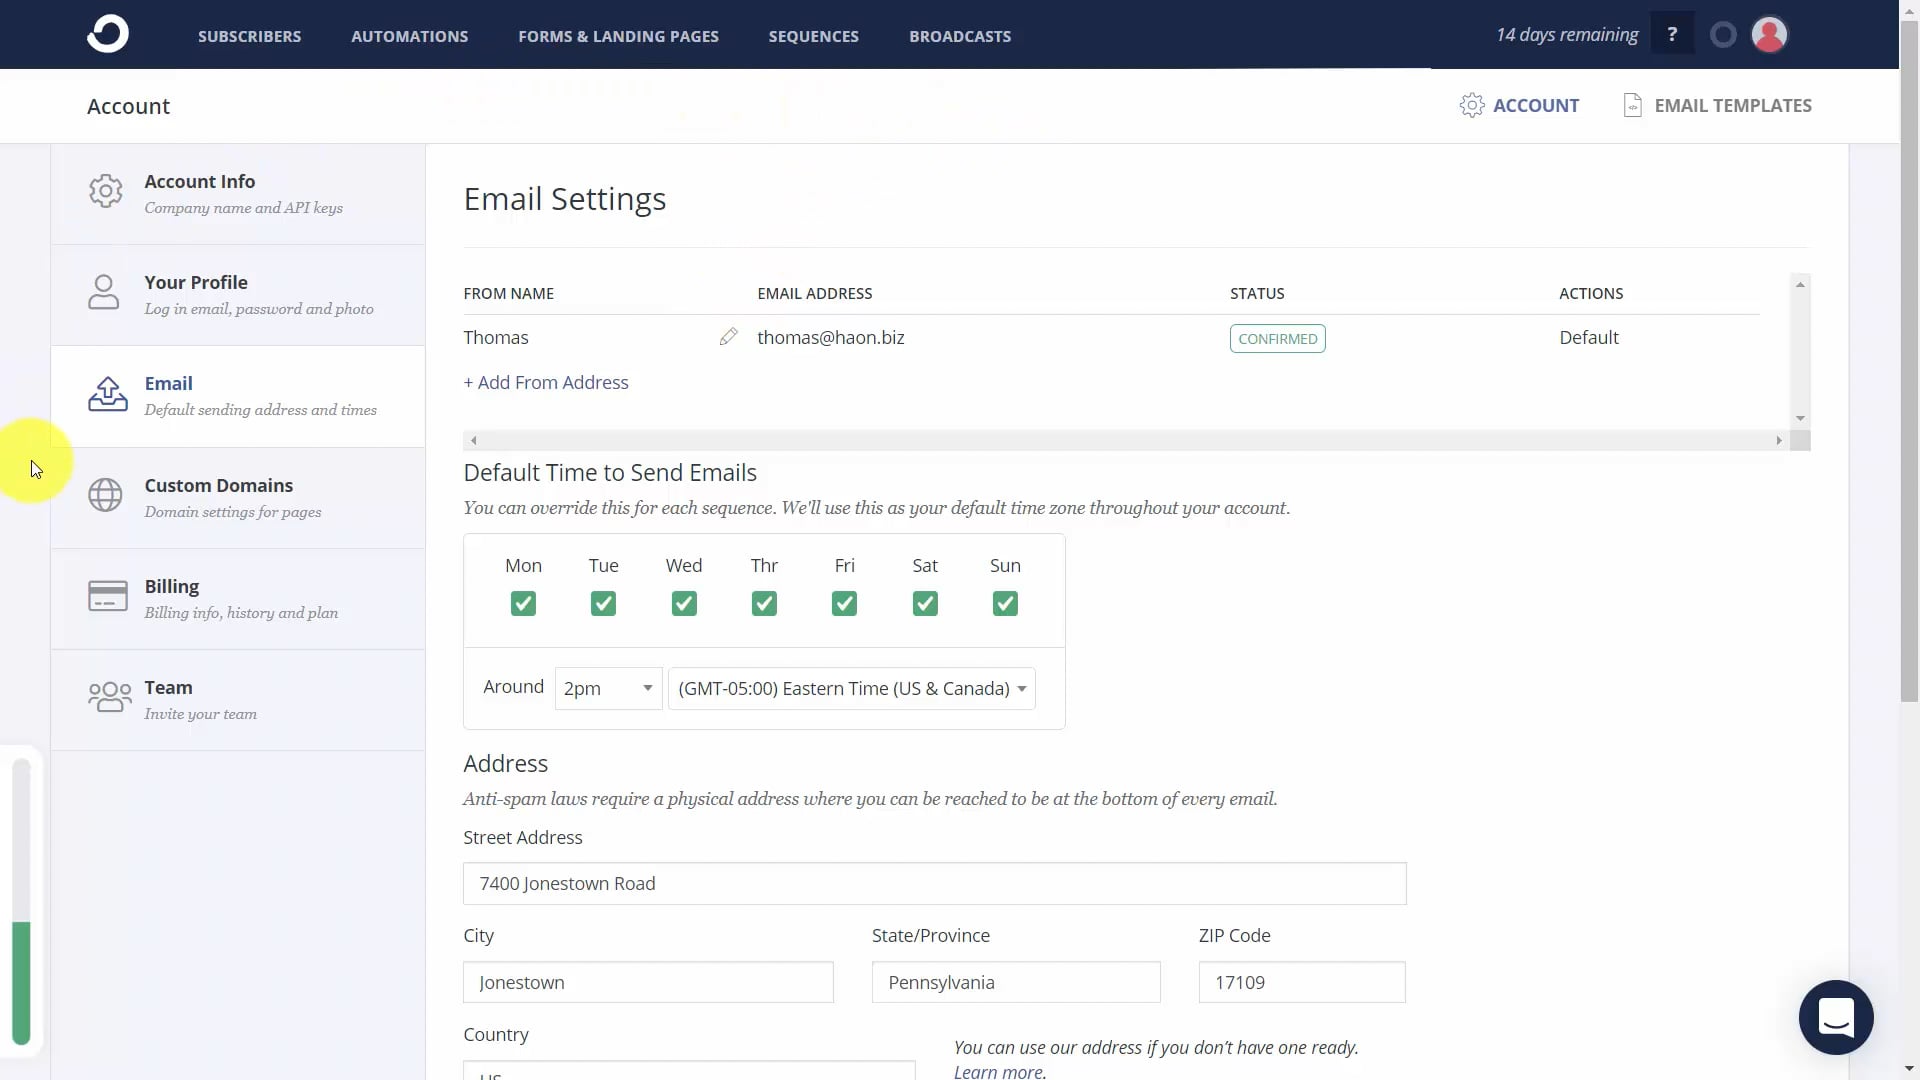Click the Learn more link
1920x1080 pixels.
coord(998,1071)
